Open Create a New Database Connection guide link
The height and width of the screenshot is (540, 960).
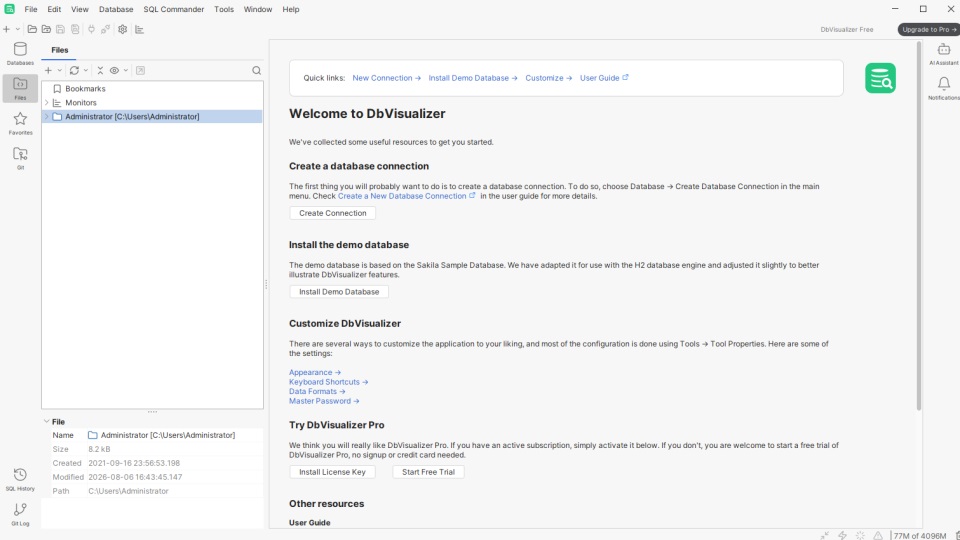[407, 196]
